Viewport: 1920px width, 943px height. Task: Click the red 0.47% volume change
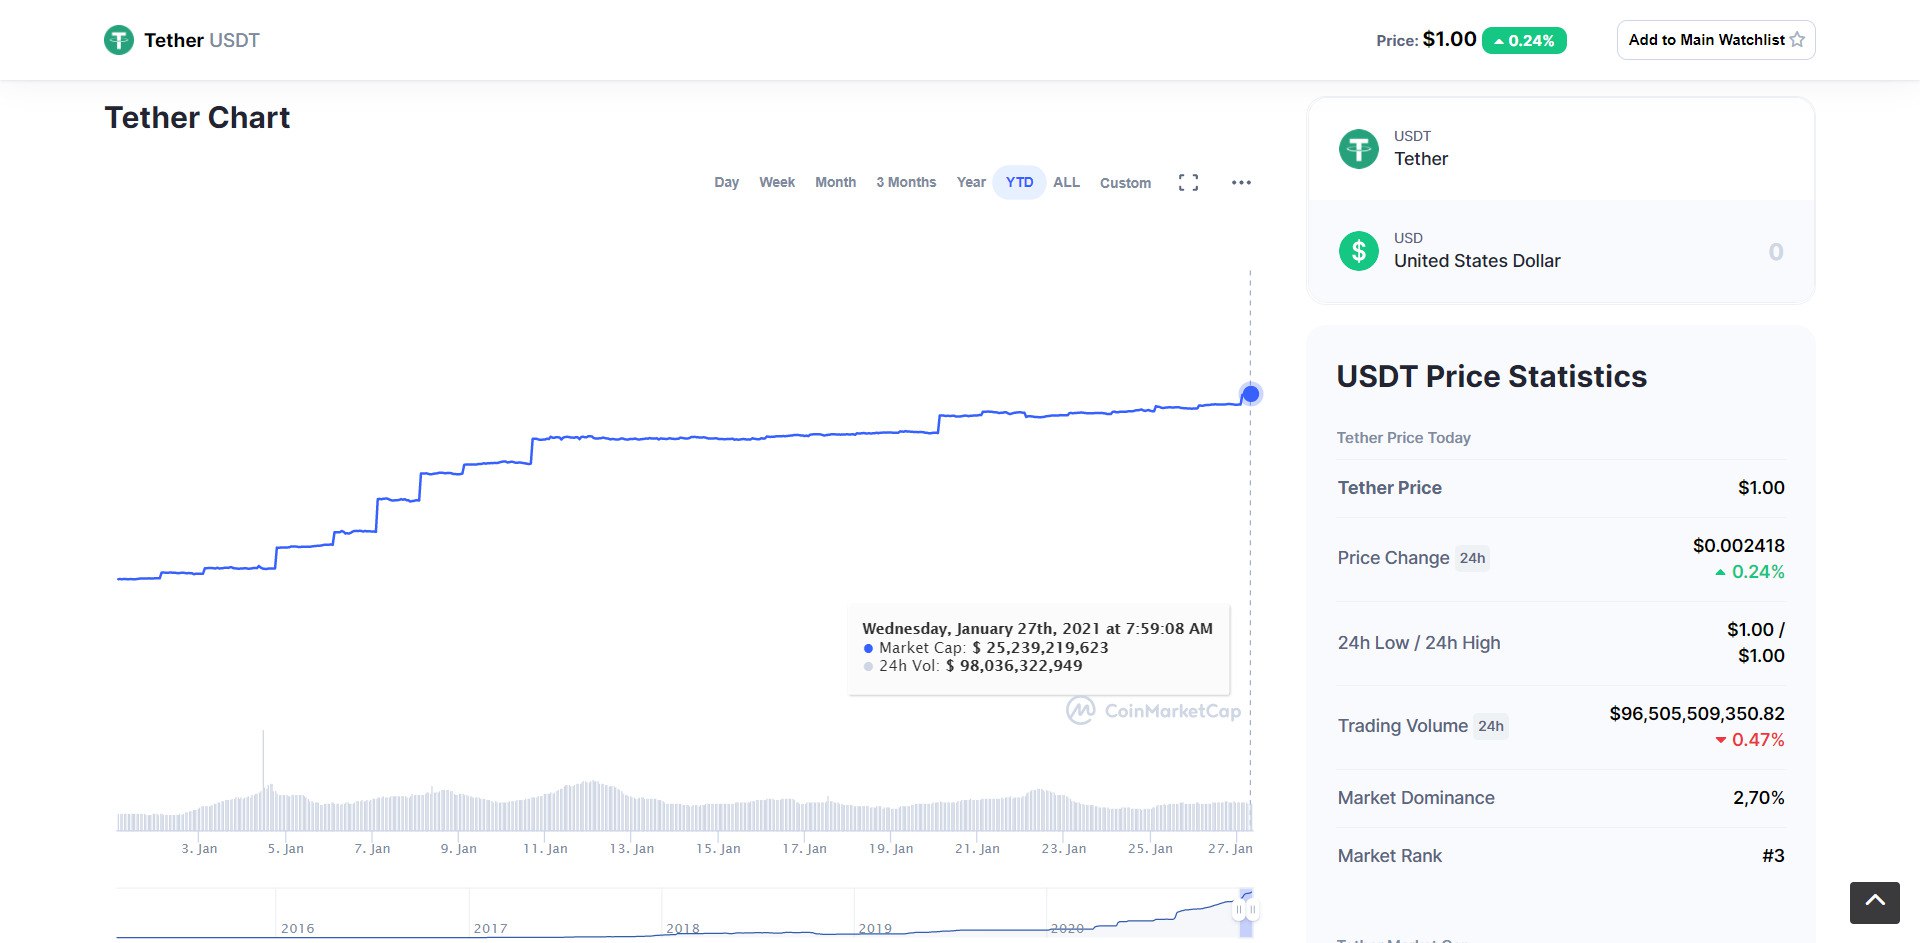coord(1750,740)
